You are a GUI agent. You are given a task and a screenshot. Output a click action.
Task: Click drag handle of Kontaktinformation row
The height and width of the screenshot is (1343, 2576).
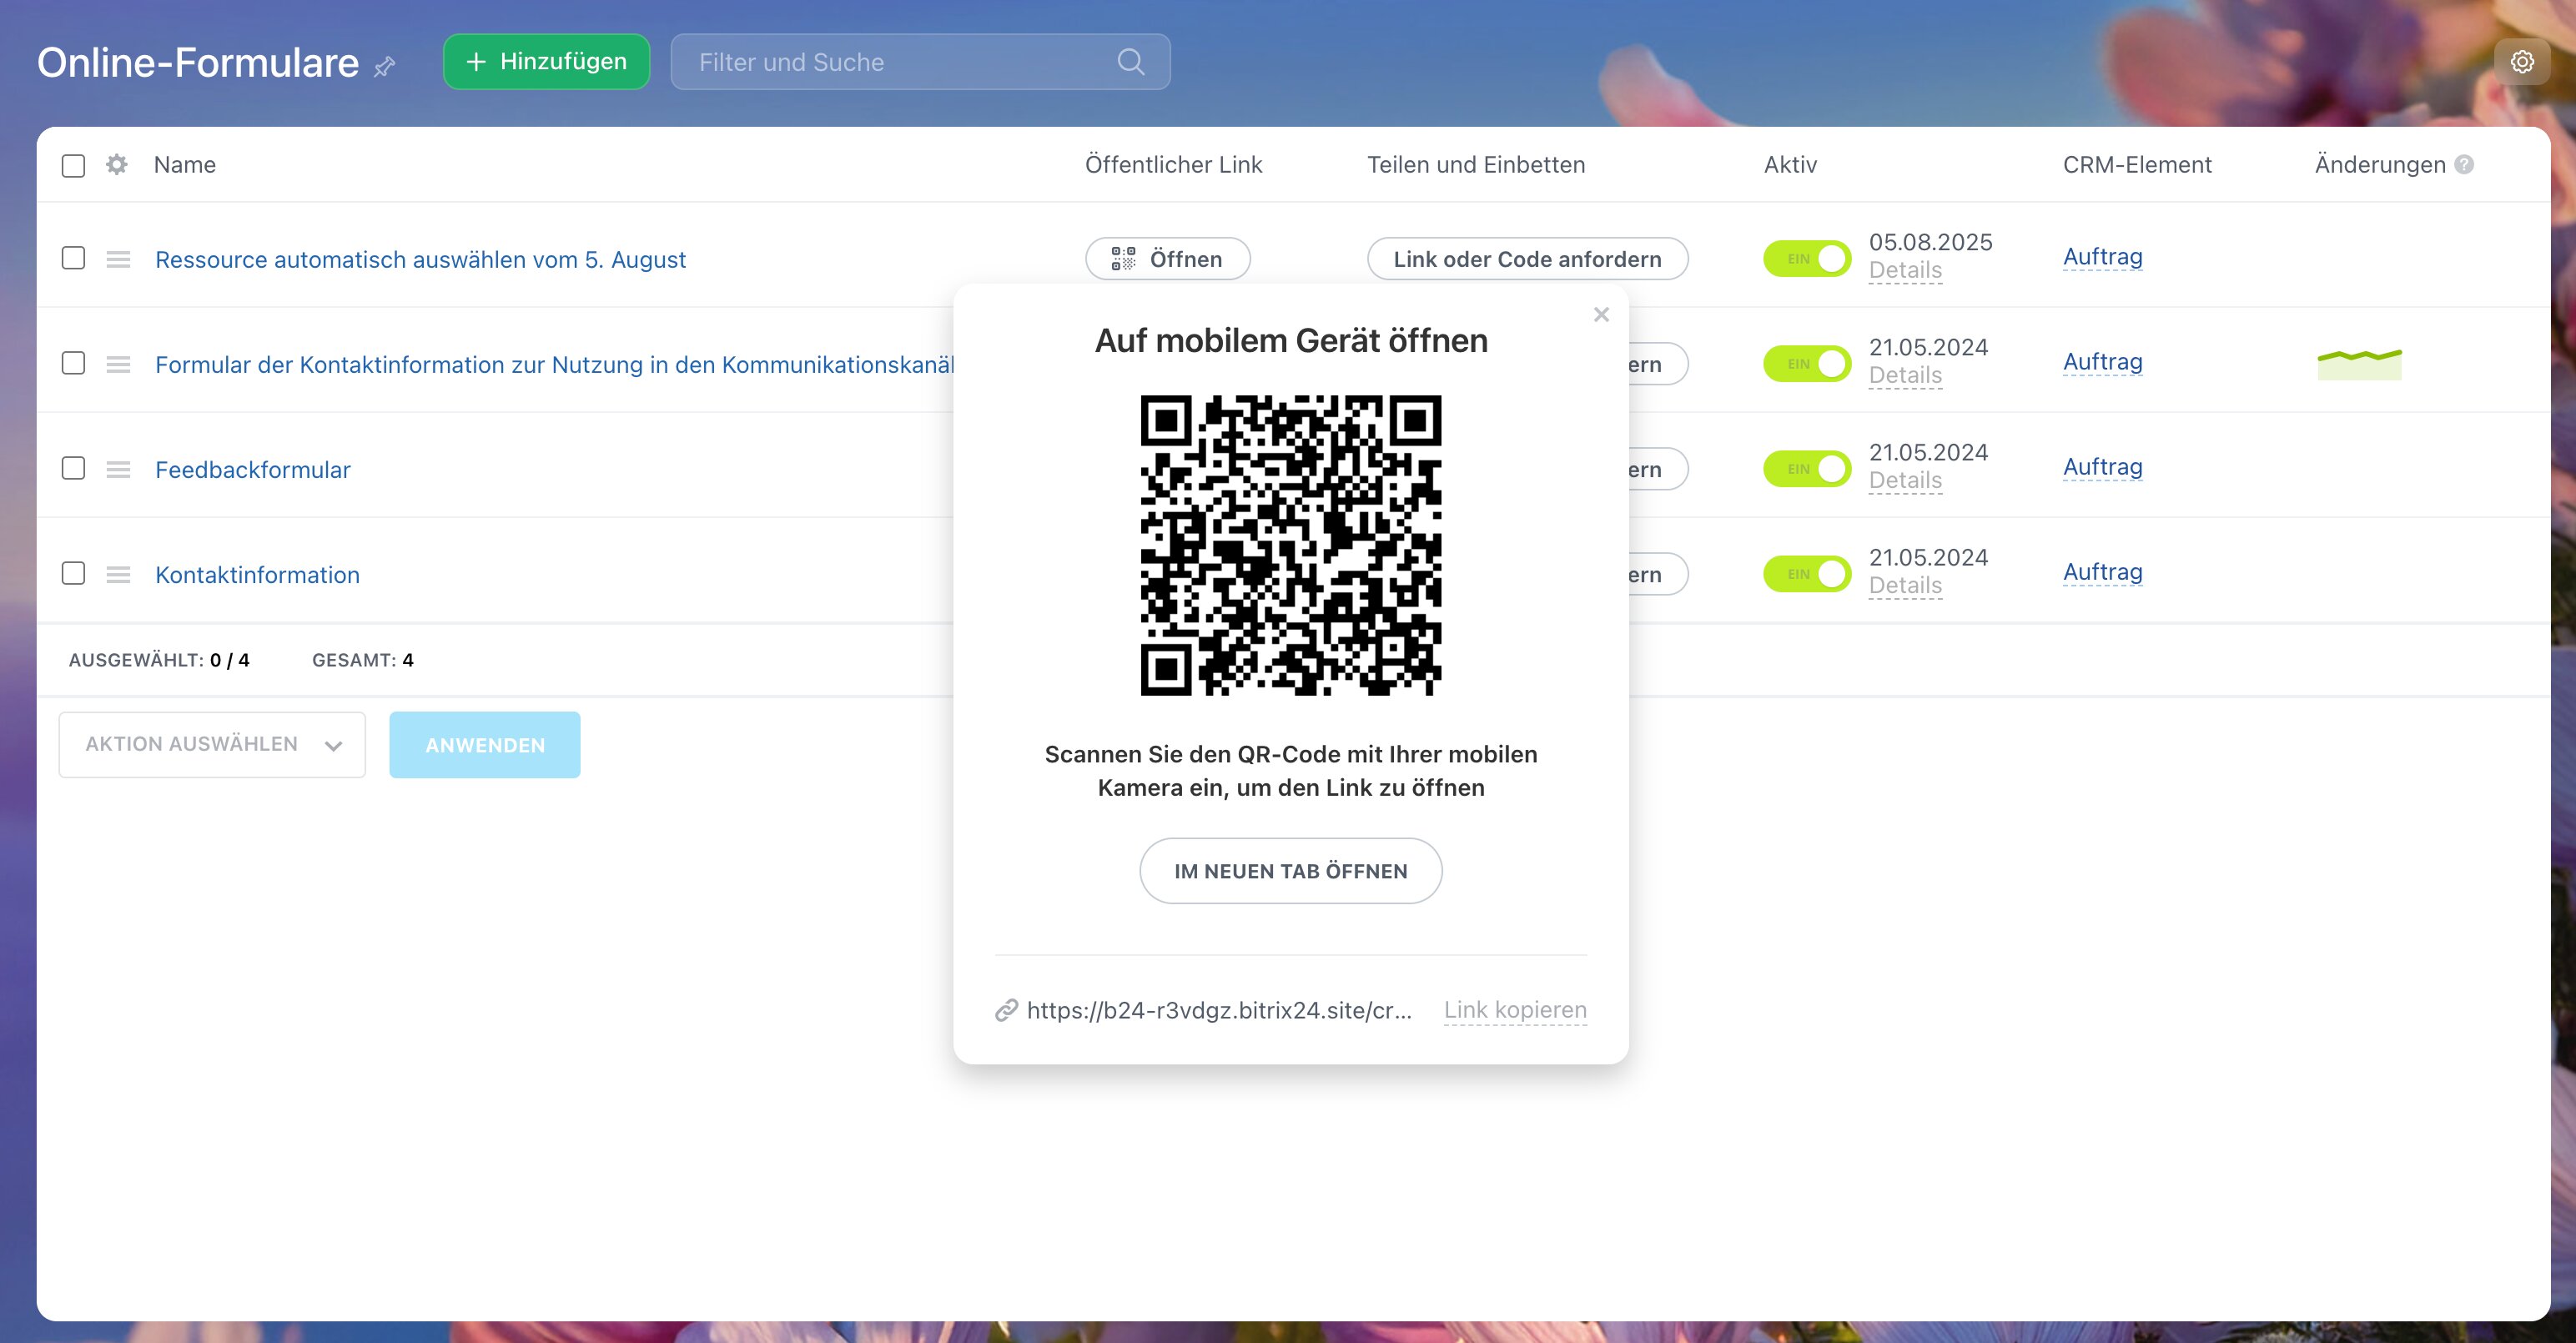point(118,574)
